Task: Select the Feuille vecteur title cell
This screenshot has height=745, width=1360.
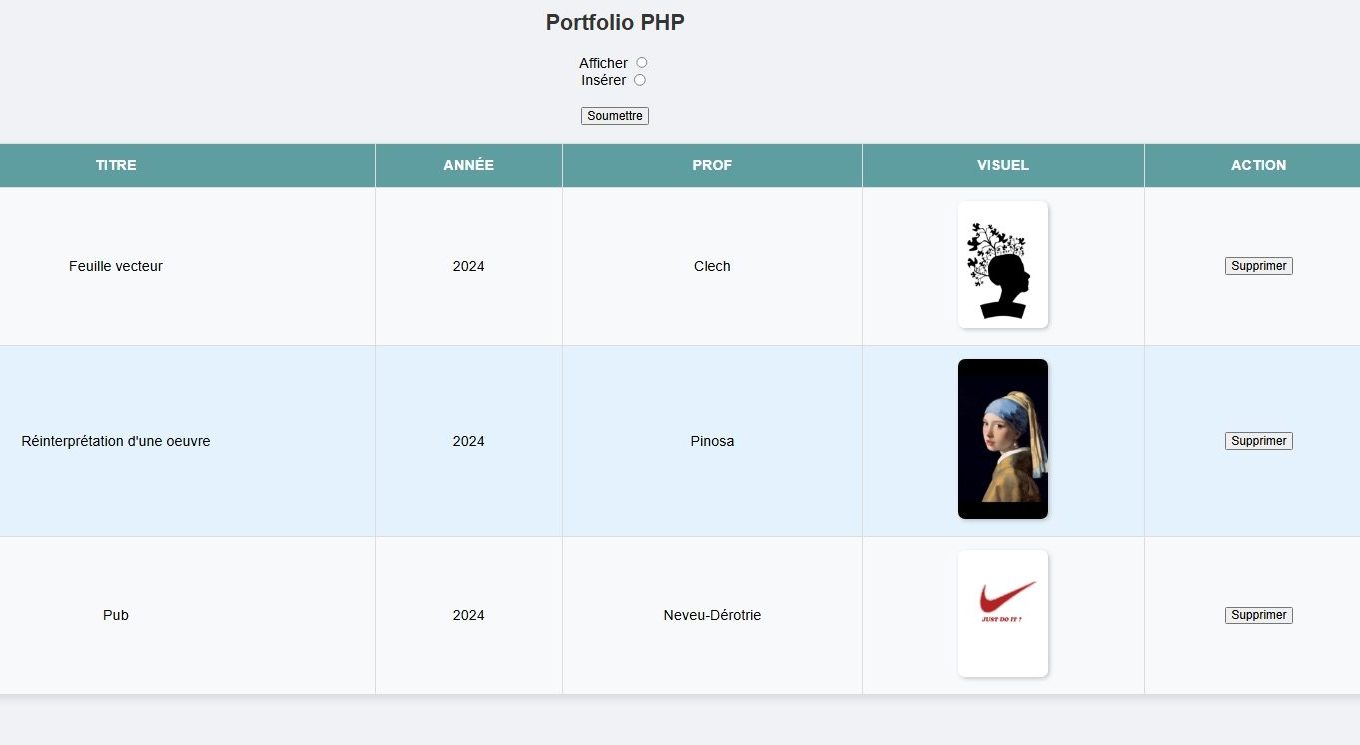Action: [x=116, y=266]
